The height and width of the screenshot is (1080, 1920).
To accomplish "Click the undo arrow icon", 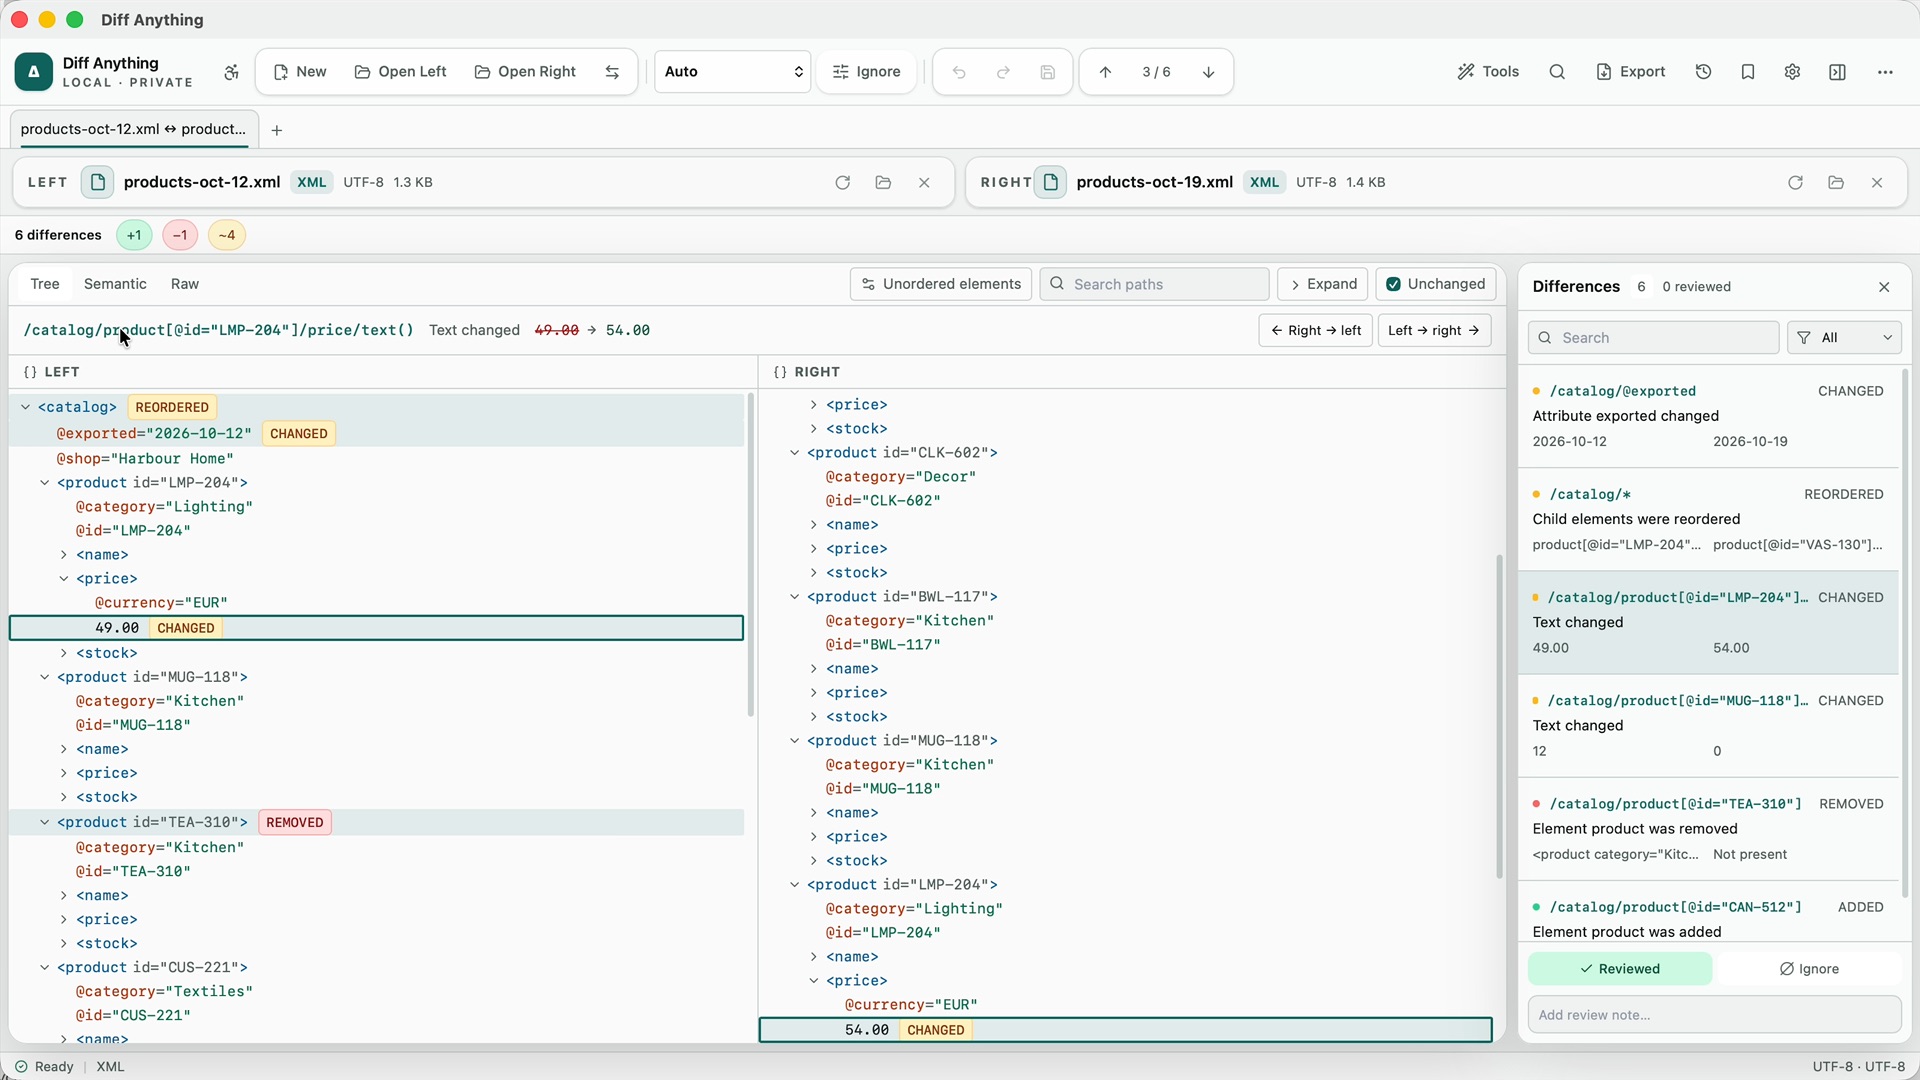I will pos(959,72).
